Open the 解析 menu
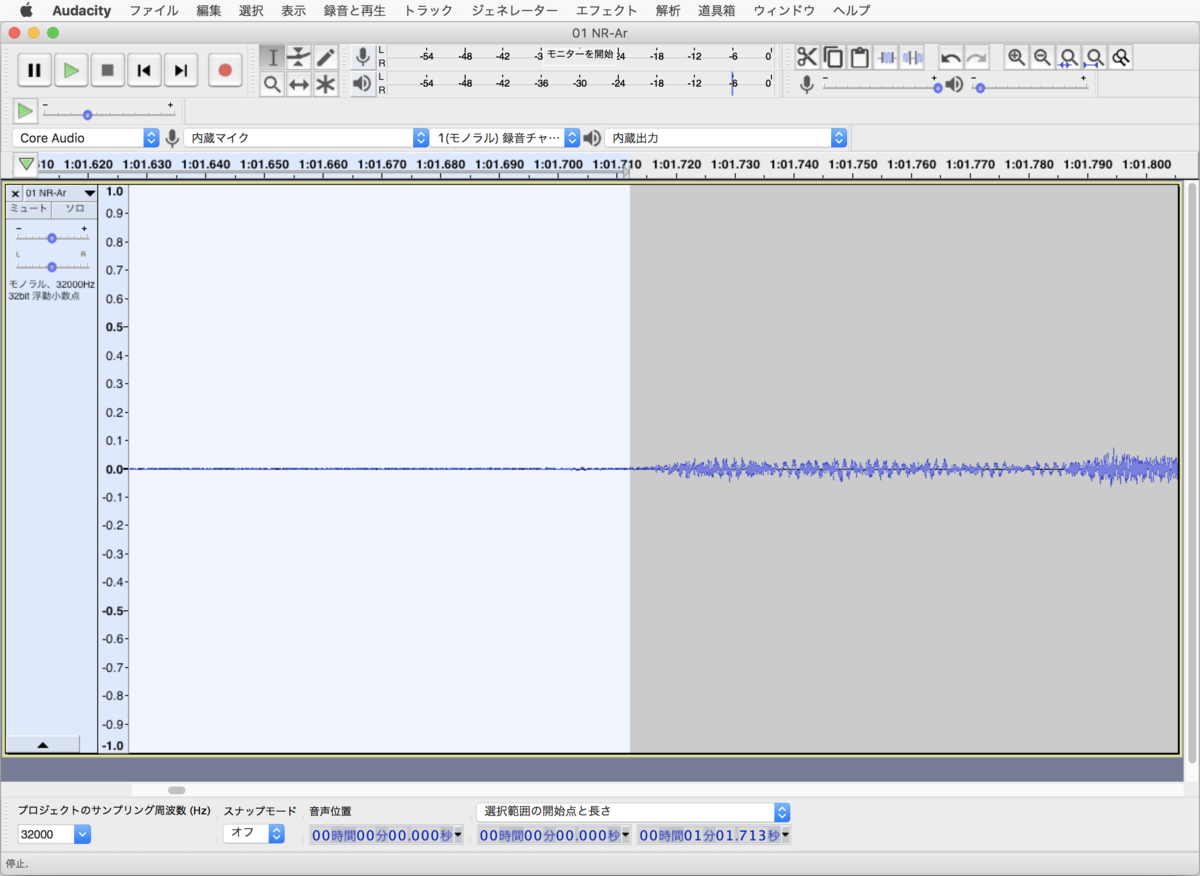This screenshot has width=1200, height=876. click(668, 11)
